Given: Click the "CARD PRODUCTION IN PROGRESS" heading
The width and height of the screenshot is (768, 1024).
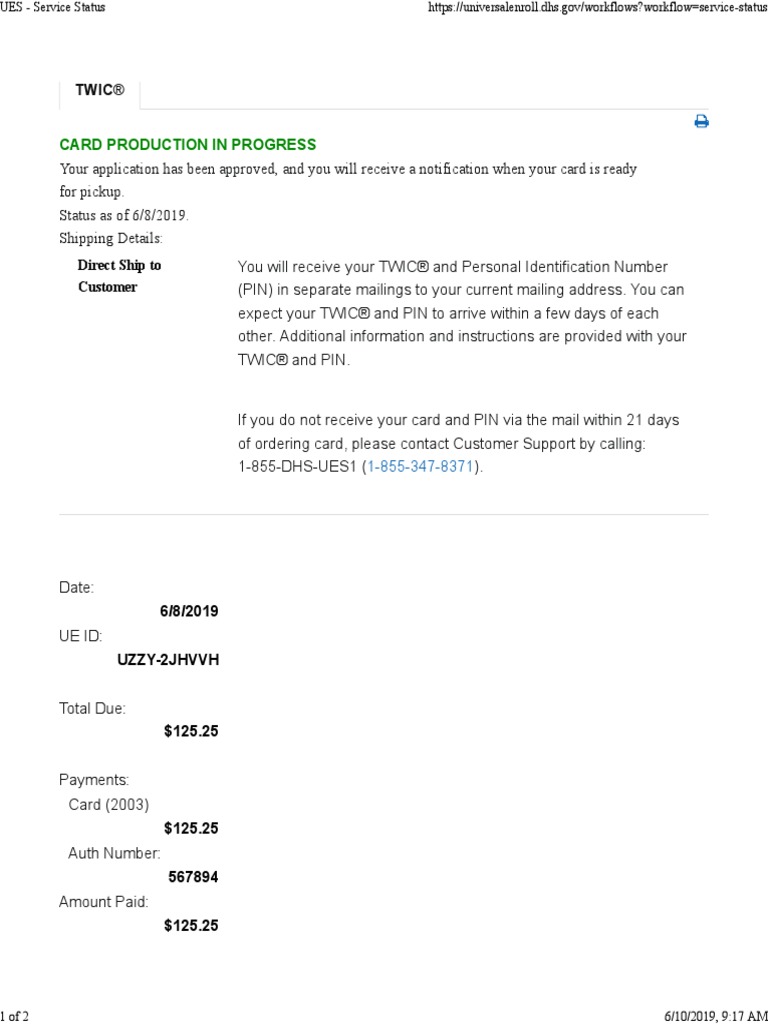Looking at the screenshot, I should point(188,145).
